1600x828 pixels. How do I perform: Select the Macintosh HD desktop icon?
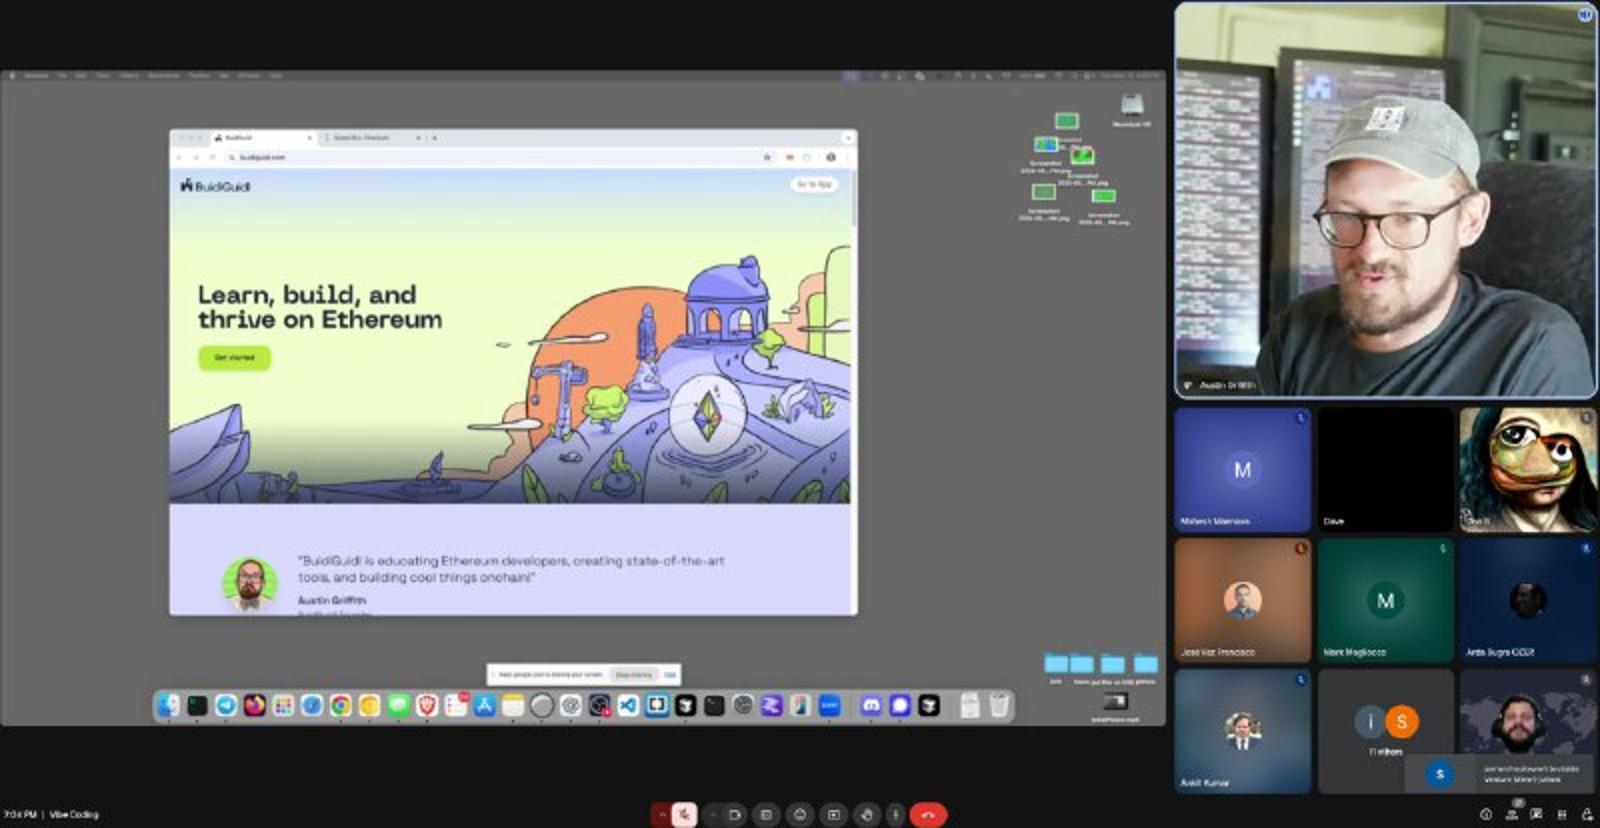pyautogui.click(x=1132, y=109)
